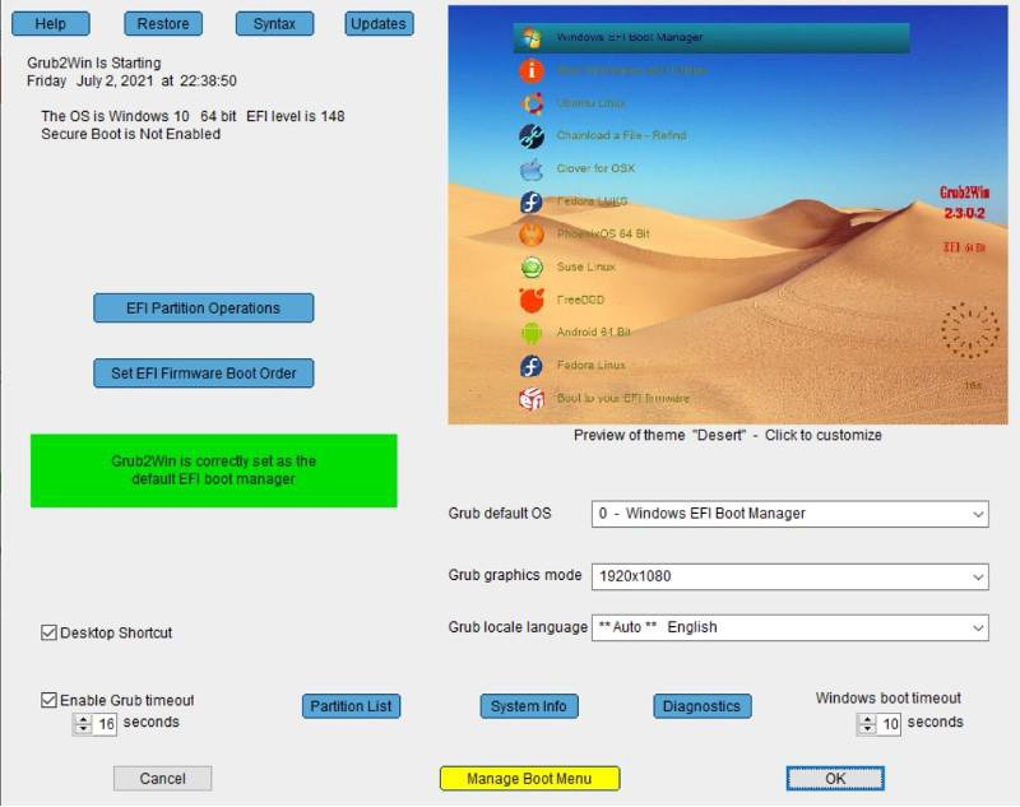The height and width of the screenshot is (807, 1020).
Task: Expand the Grub graphics mode list
Action: [979, 576]
